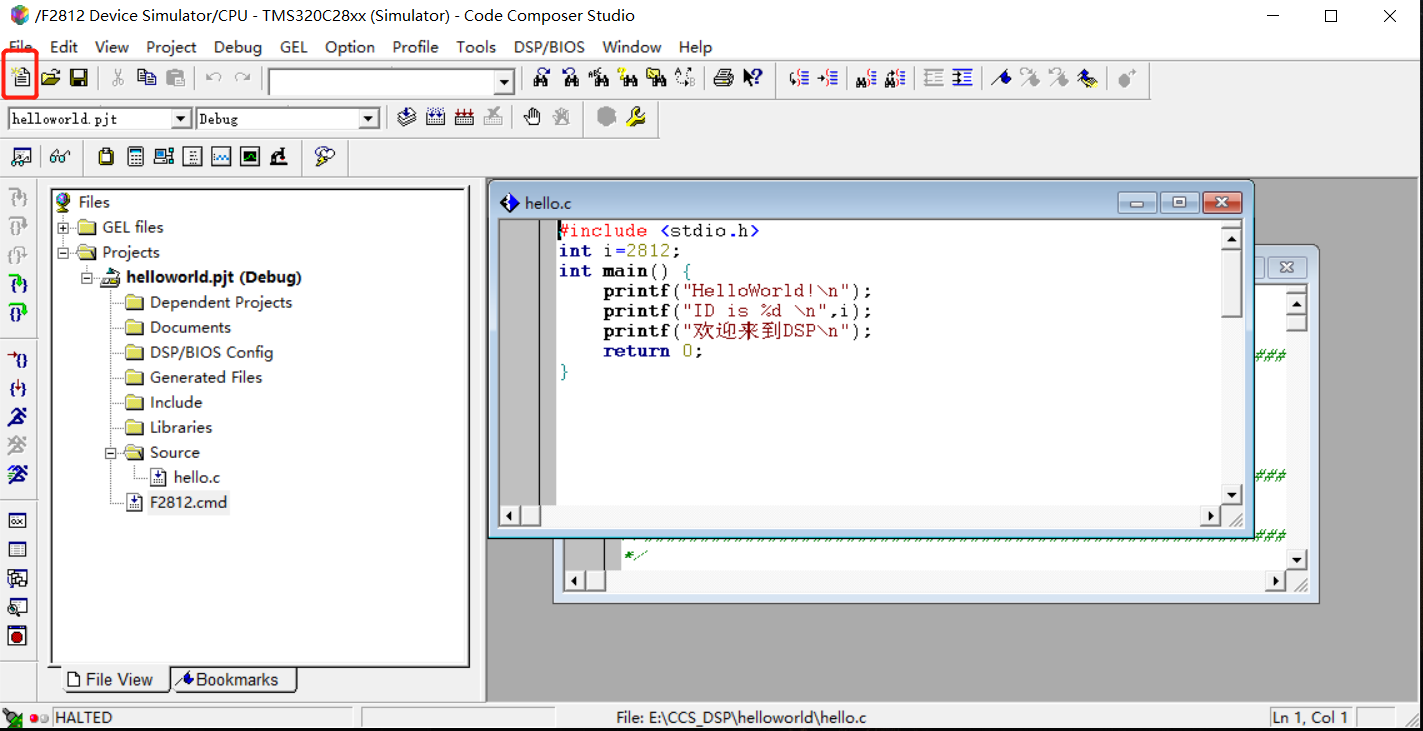Image resolution: width=1423 pixels, height=731 pixels.
Task: Click the background window horizontal scroll left arrow
Action: (x=574, y=581)
